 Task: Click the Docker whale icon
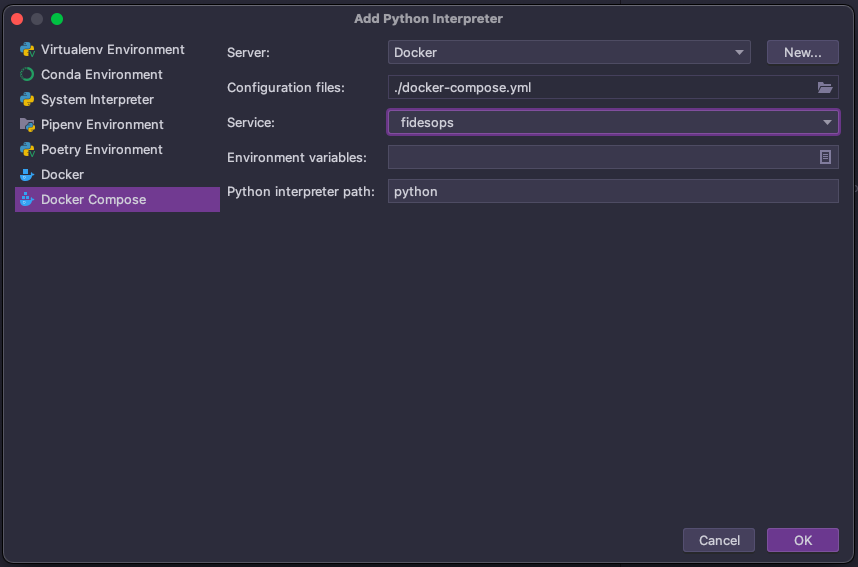pos(27,175)
